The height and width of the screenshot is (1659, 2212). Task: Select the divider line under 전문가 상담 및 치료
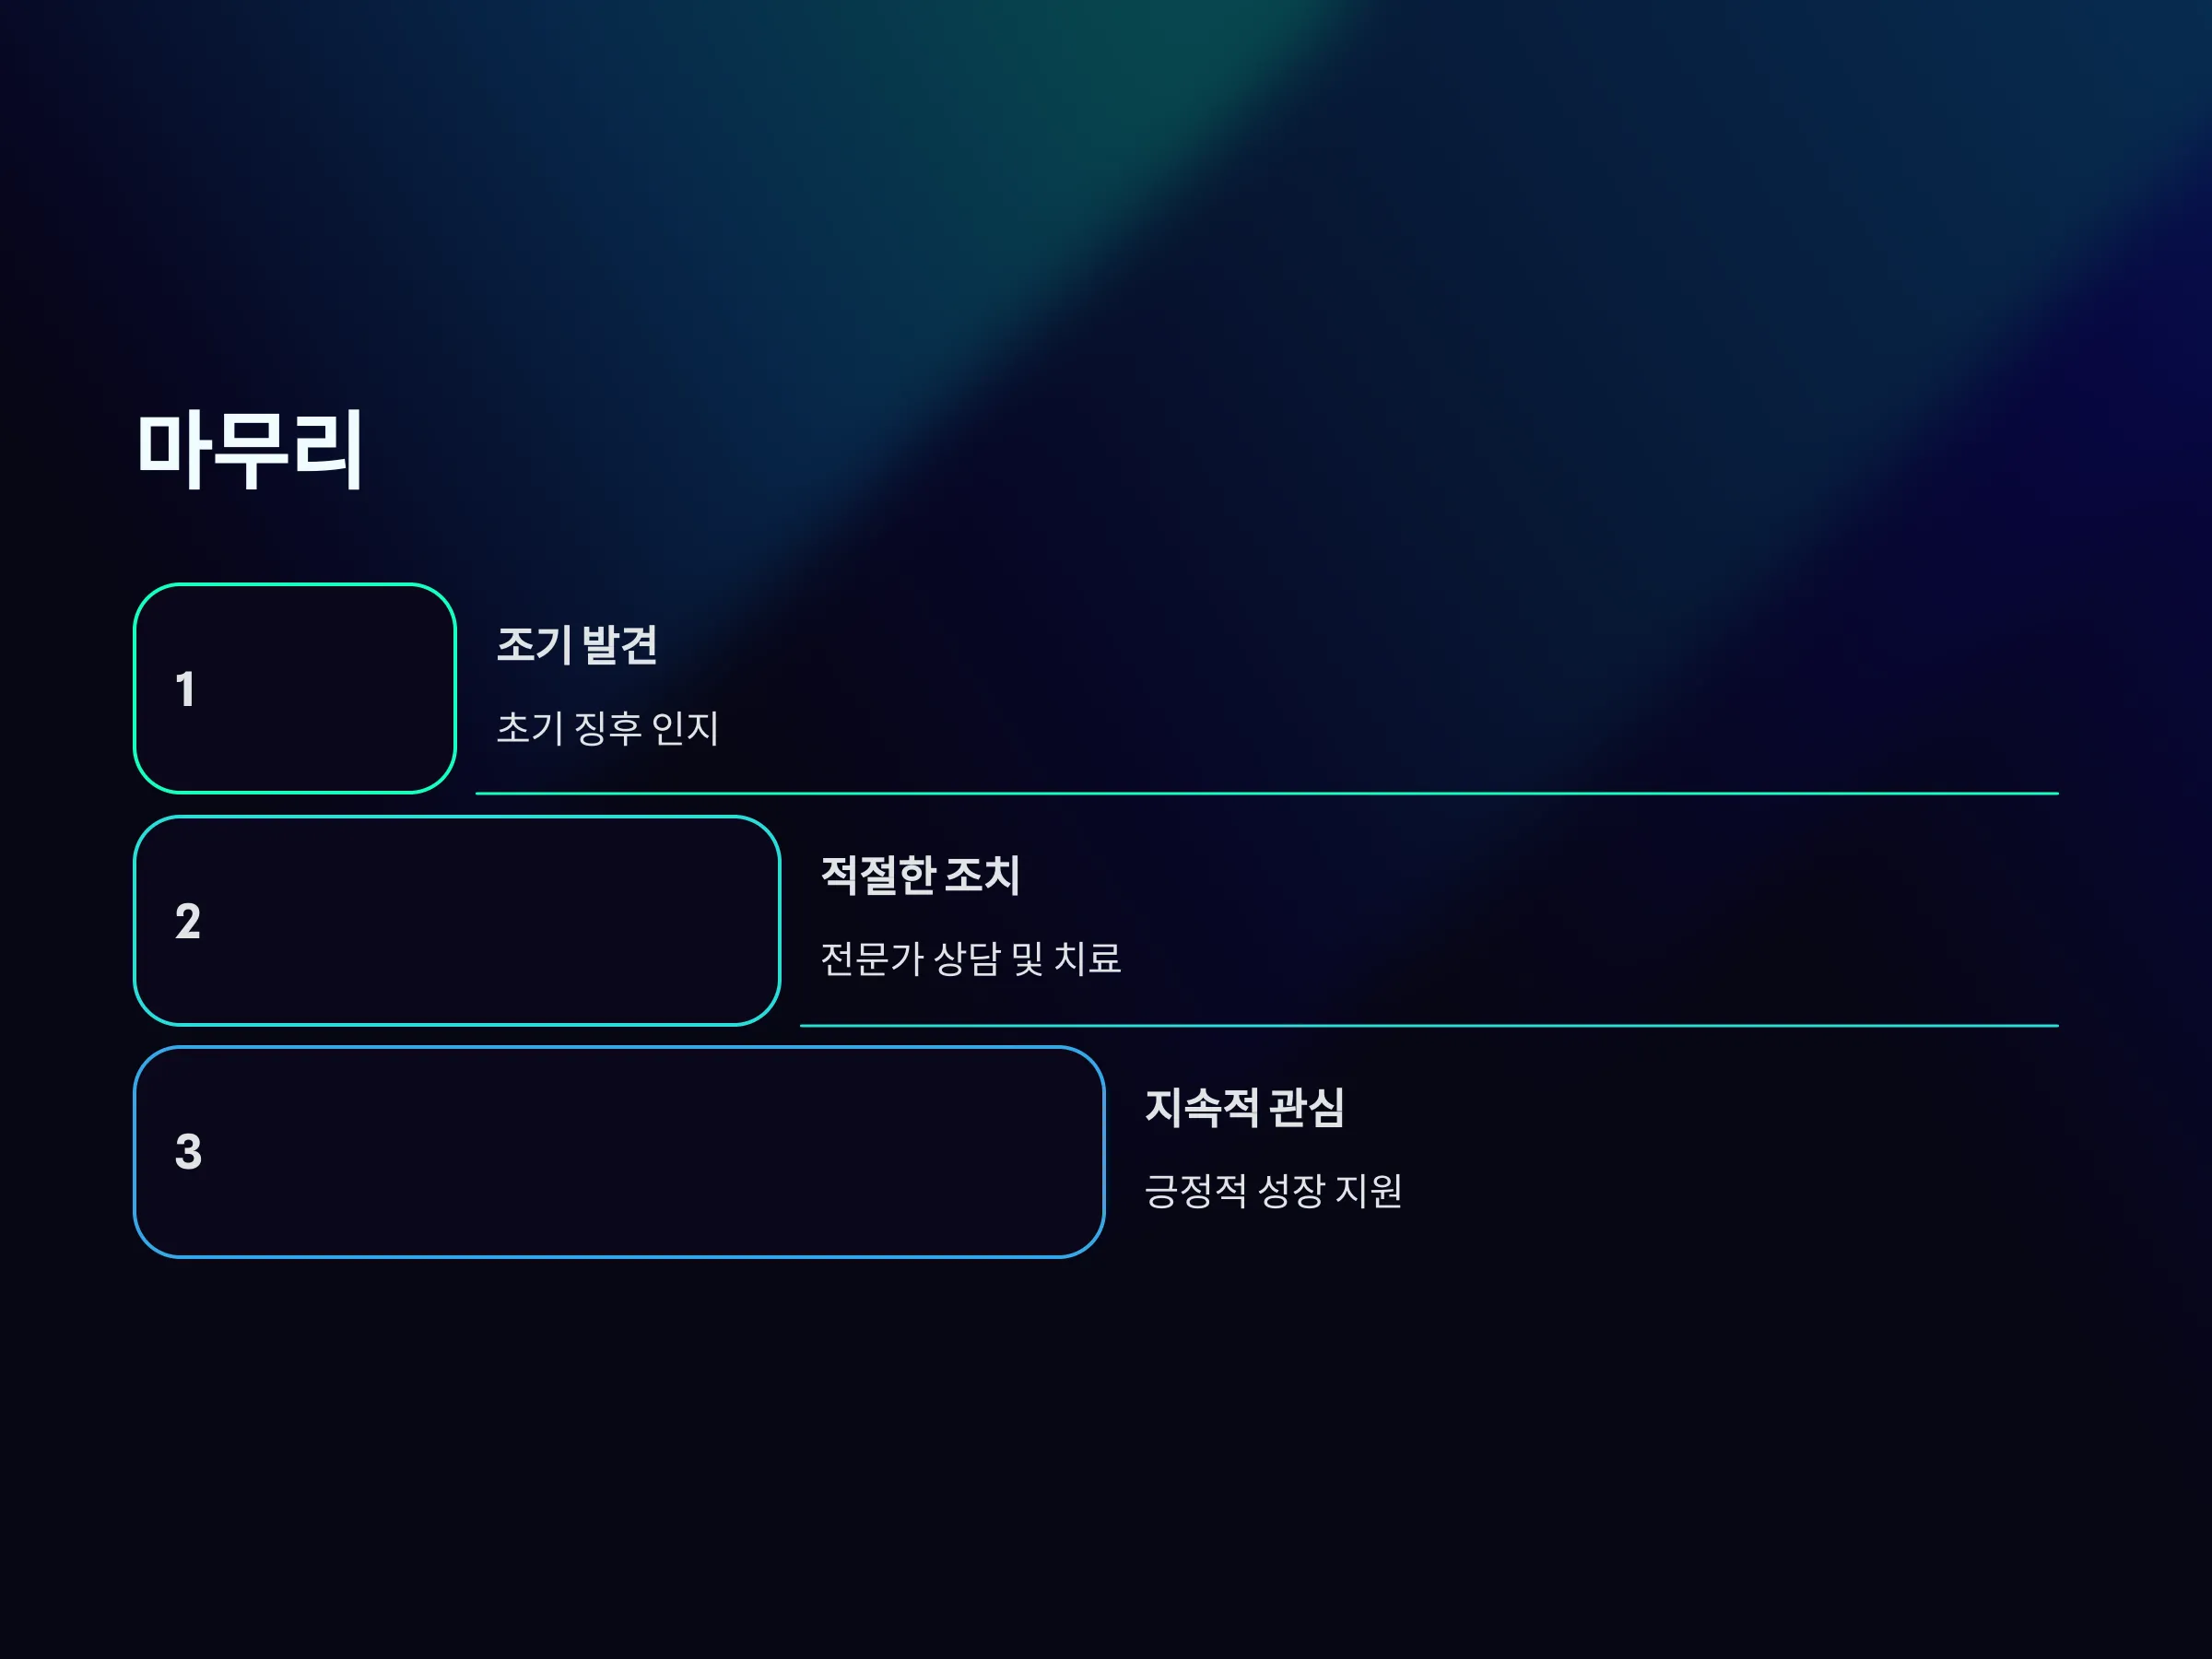[x=1429, y=1025]
